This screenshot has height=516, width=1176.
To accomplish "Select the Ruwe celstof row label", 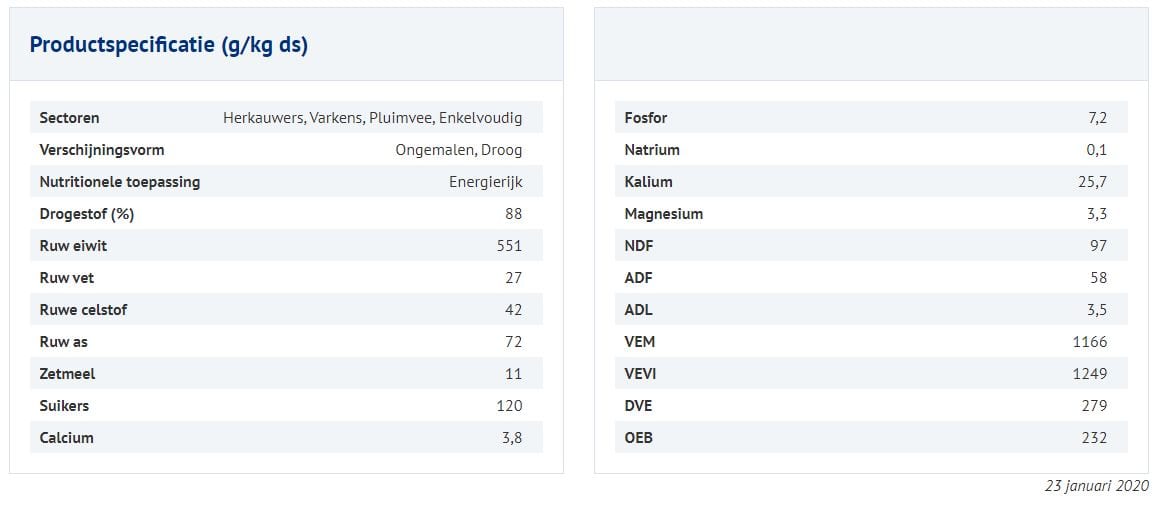I will tap(83, 310).
